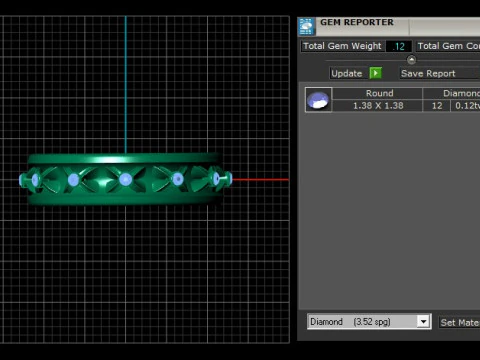Collapse the panel with the round arrow

(411, 60)
